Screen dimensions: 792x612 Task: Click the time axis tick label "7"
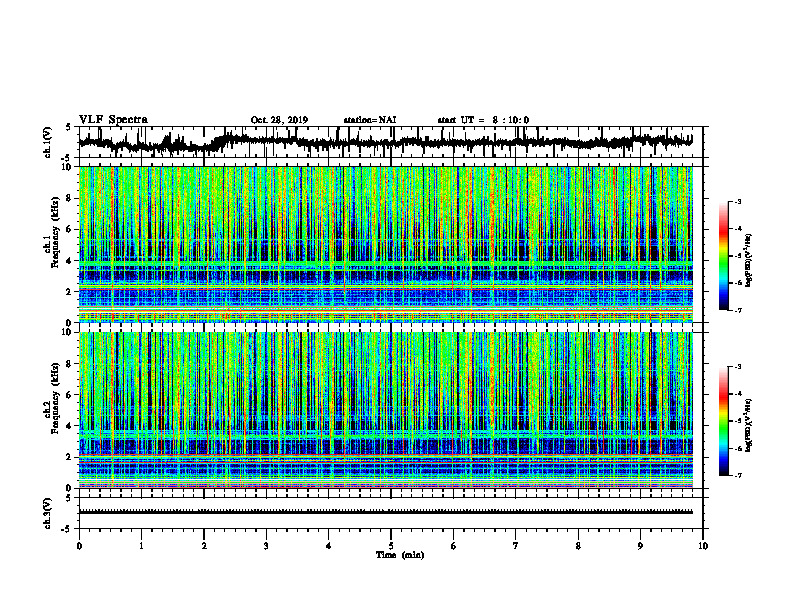pos(516,546)
